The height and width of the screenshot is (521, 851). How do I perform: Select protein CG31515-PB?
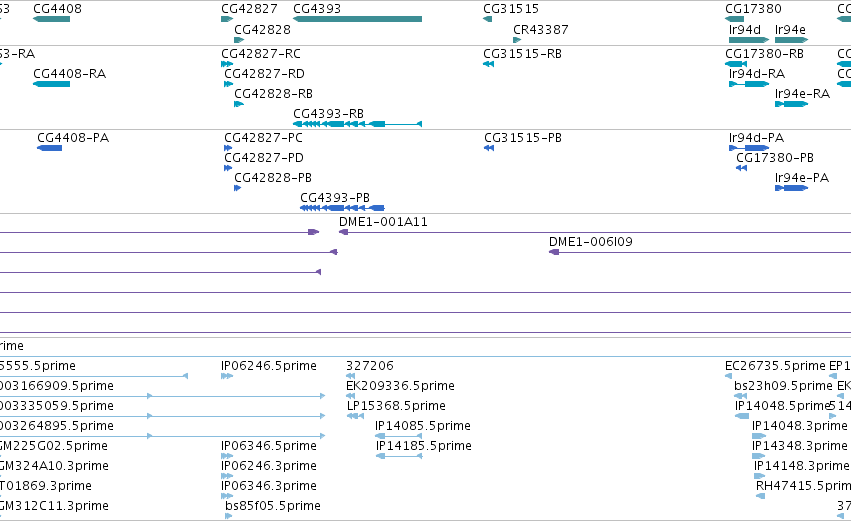(523, 138)
